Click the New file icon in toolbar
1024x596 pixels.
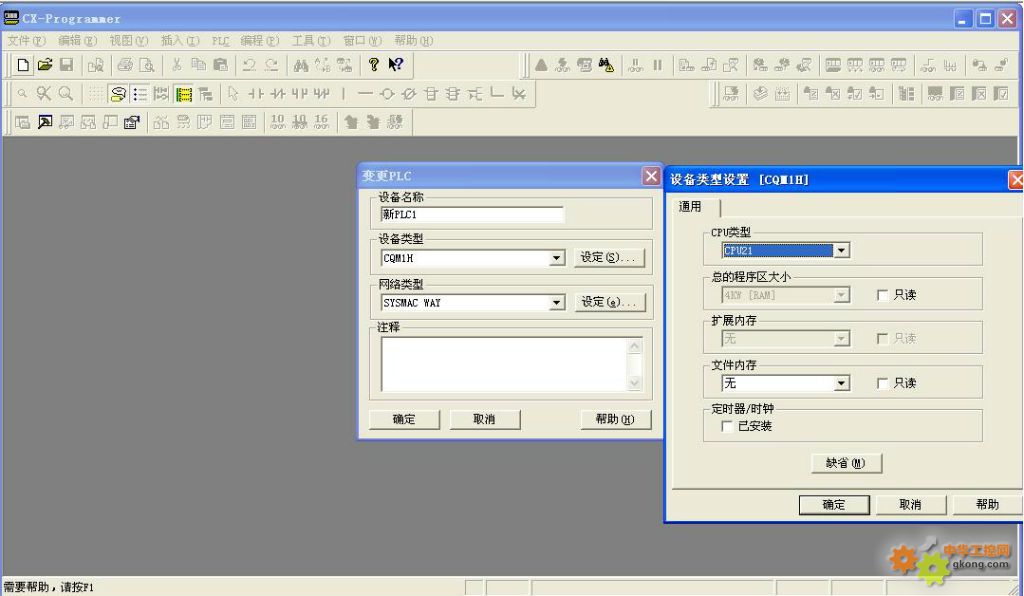[x=23, y=65]
